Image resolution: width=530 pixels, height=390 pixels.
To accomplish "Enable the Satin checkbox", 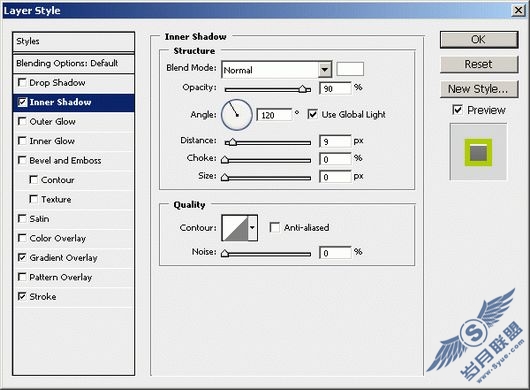I will (22, 219).
